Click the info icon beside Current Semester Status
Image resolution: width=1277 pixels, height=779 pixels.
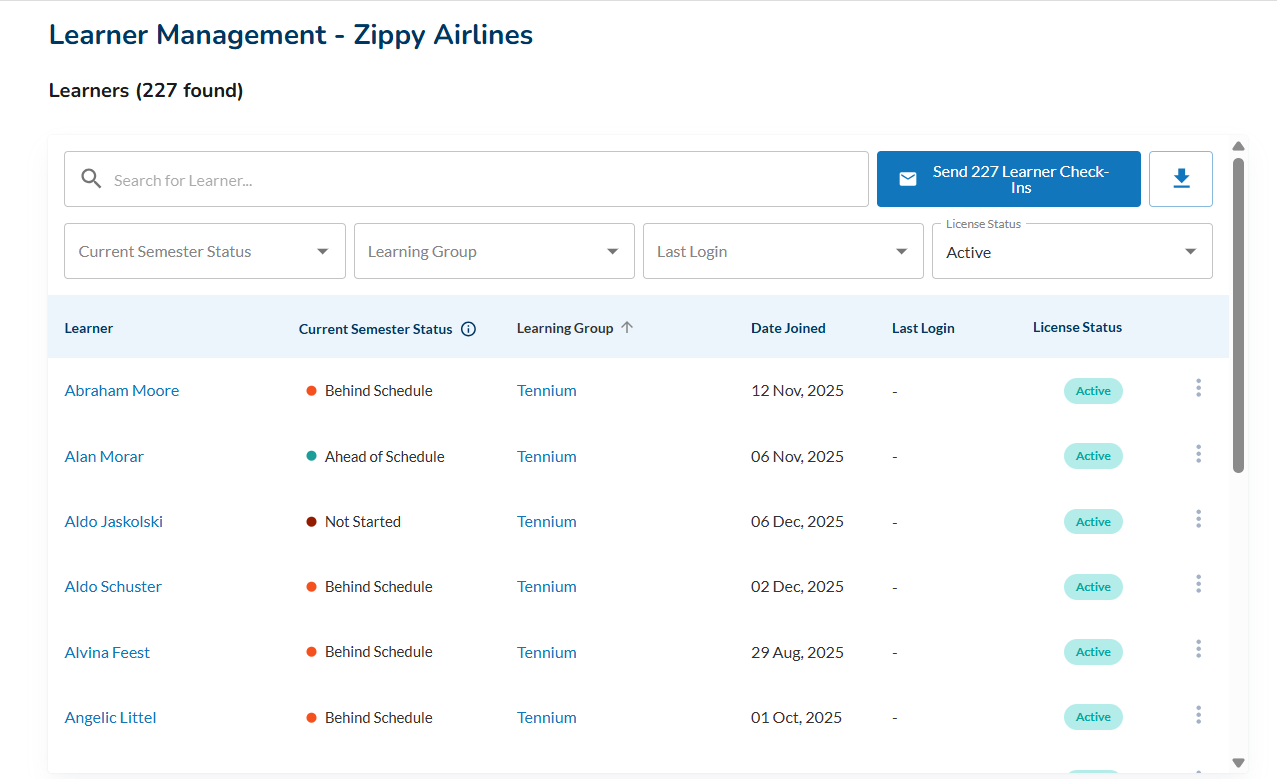tap(468, 329)
